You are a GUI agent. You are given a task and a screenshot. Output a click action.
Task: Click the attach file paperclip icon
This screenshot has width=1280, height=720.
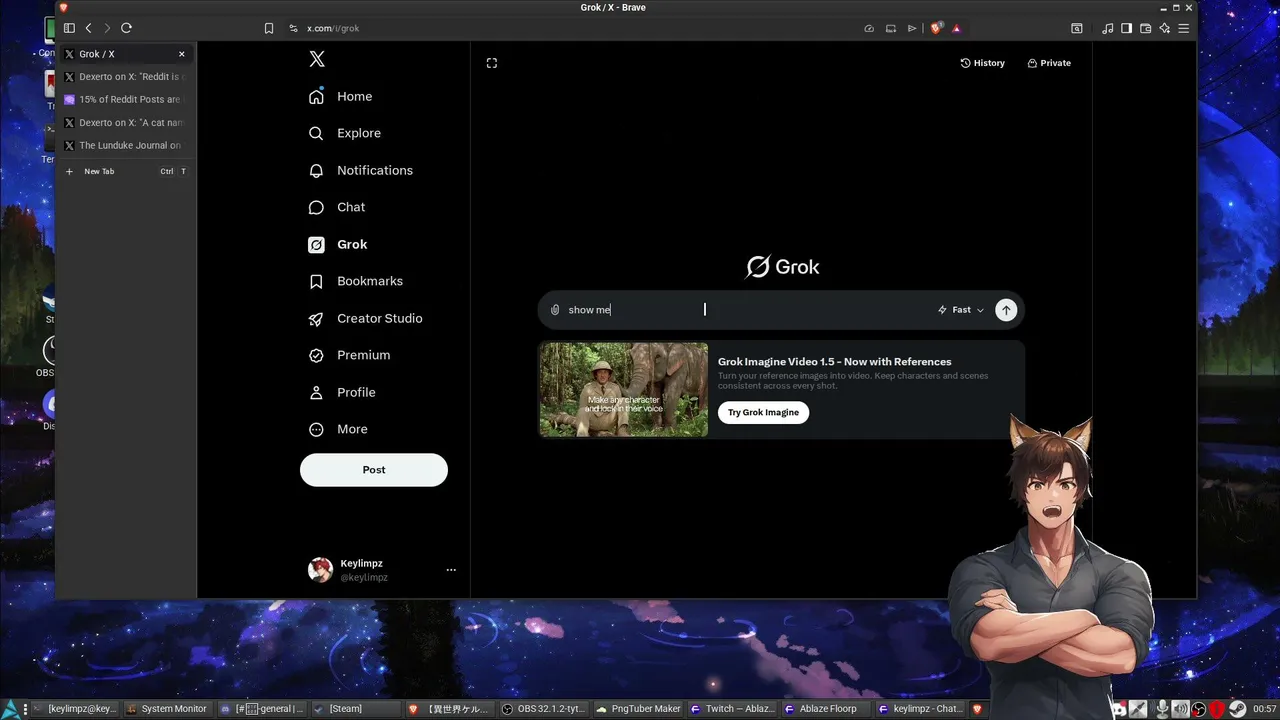click(x=555, y=310)
